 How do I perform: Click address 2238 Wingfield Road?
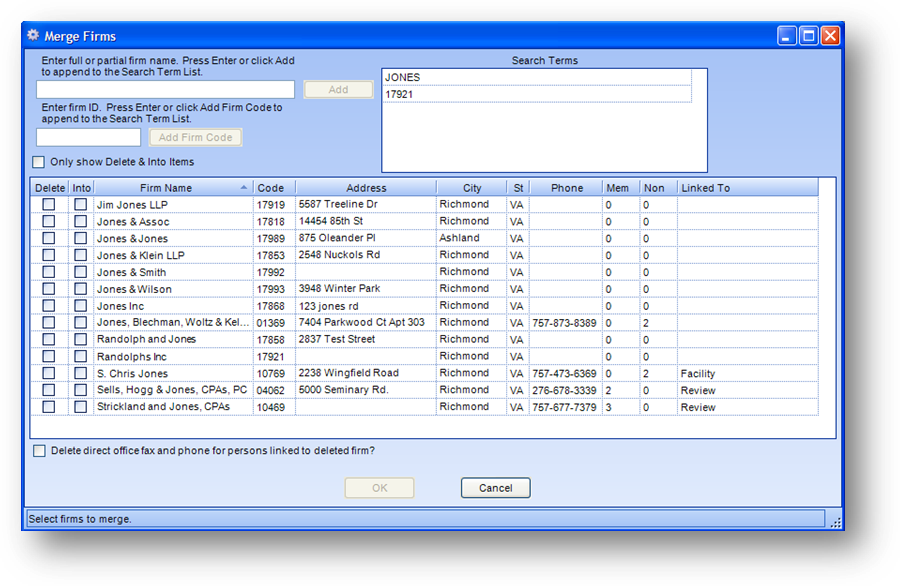click(348, 373)
